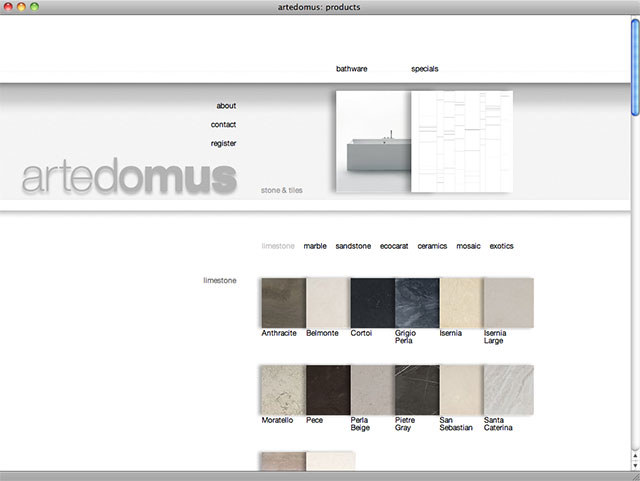Screen dimensions: 640x481
Task: Click the San Sebastian label text
Action: [456, 424]
